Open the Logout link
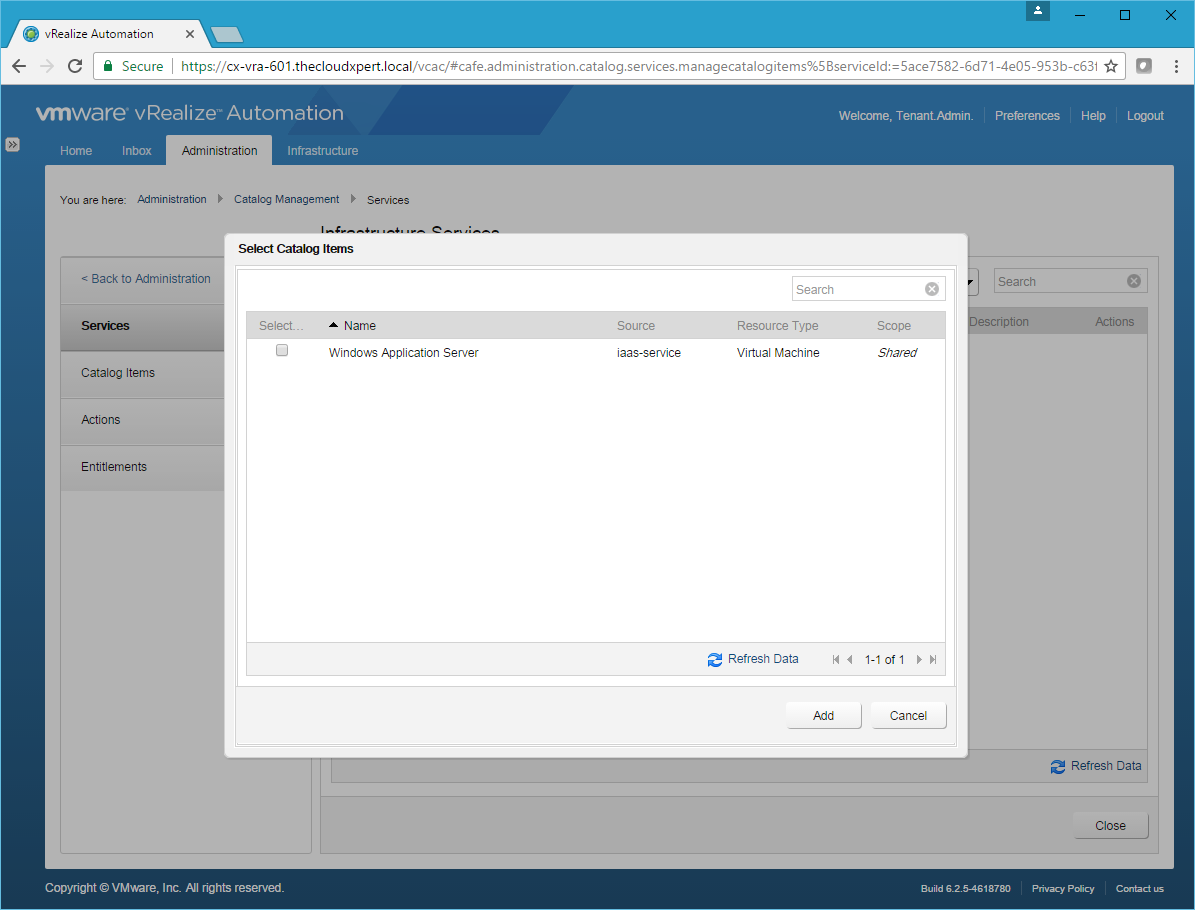 tap(1145, 116)
